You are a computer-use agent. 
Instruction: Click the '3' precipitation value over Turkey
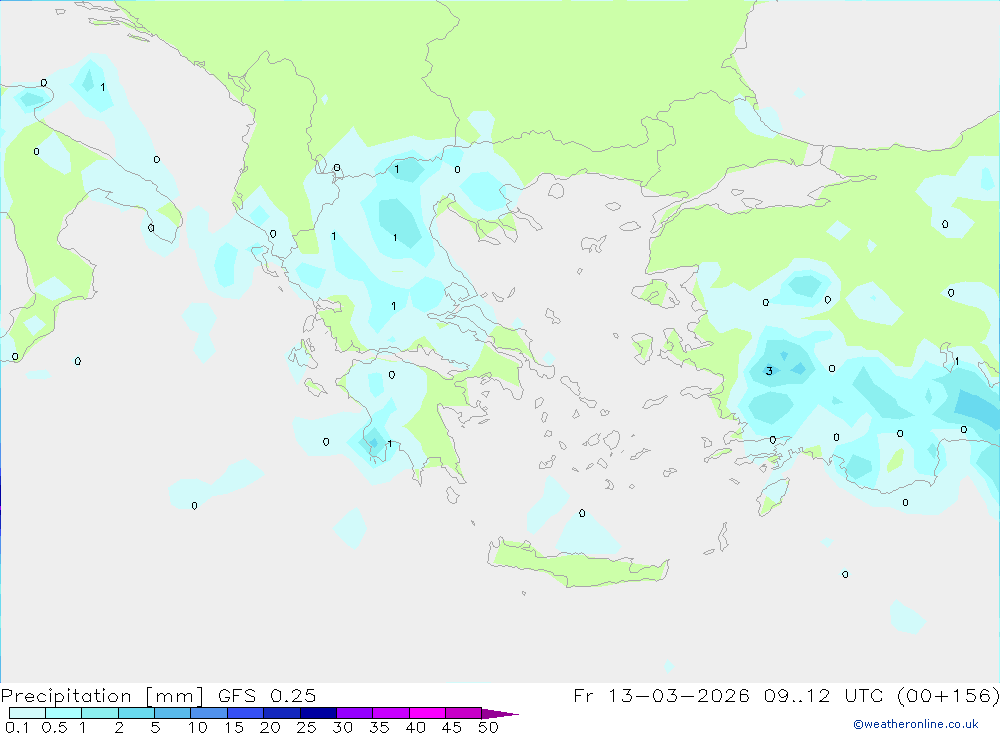[x=769, y=371]
